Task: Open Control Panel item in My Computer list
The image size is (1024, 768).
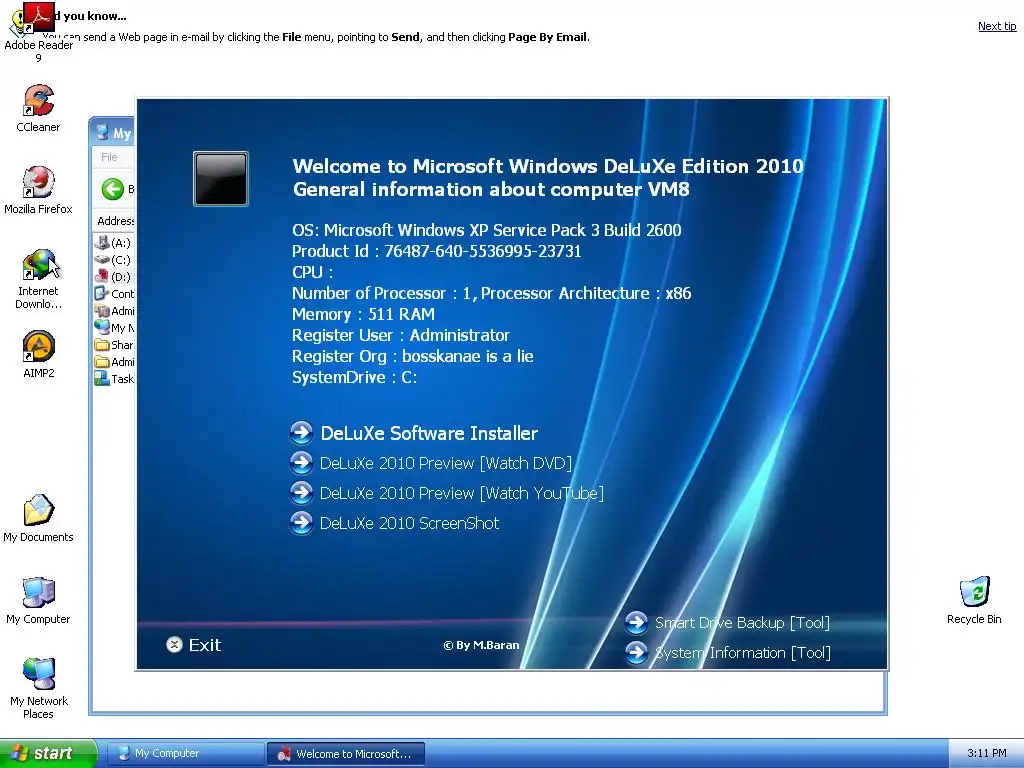Action: coord(114,294)
